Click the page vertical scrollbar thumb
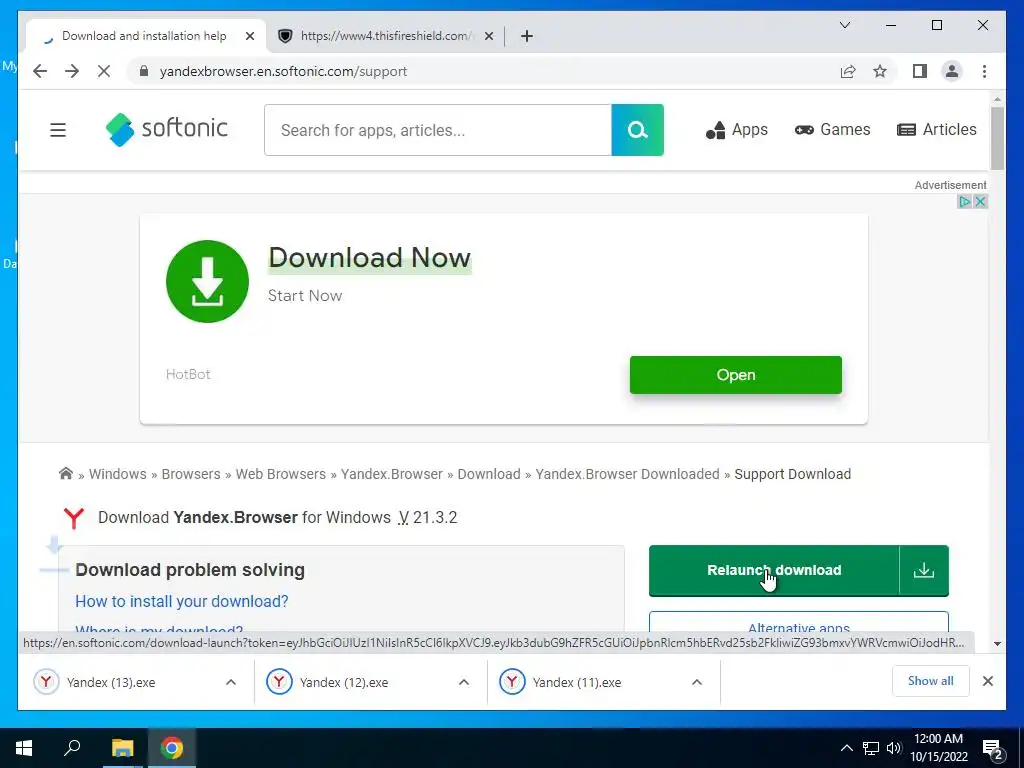Viewport: 1024px width, 768px height. (x=997, y=137)
